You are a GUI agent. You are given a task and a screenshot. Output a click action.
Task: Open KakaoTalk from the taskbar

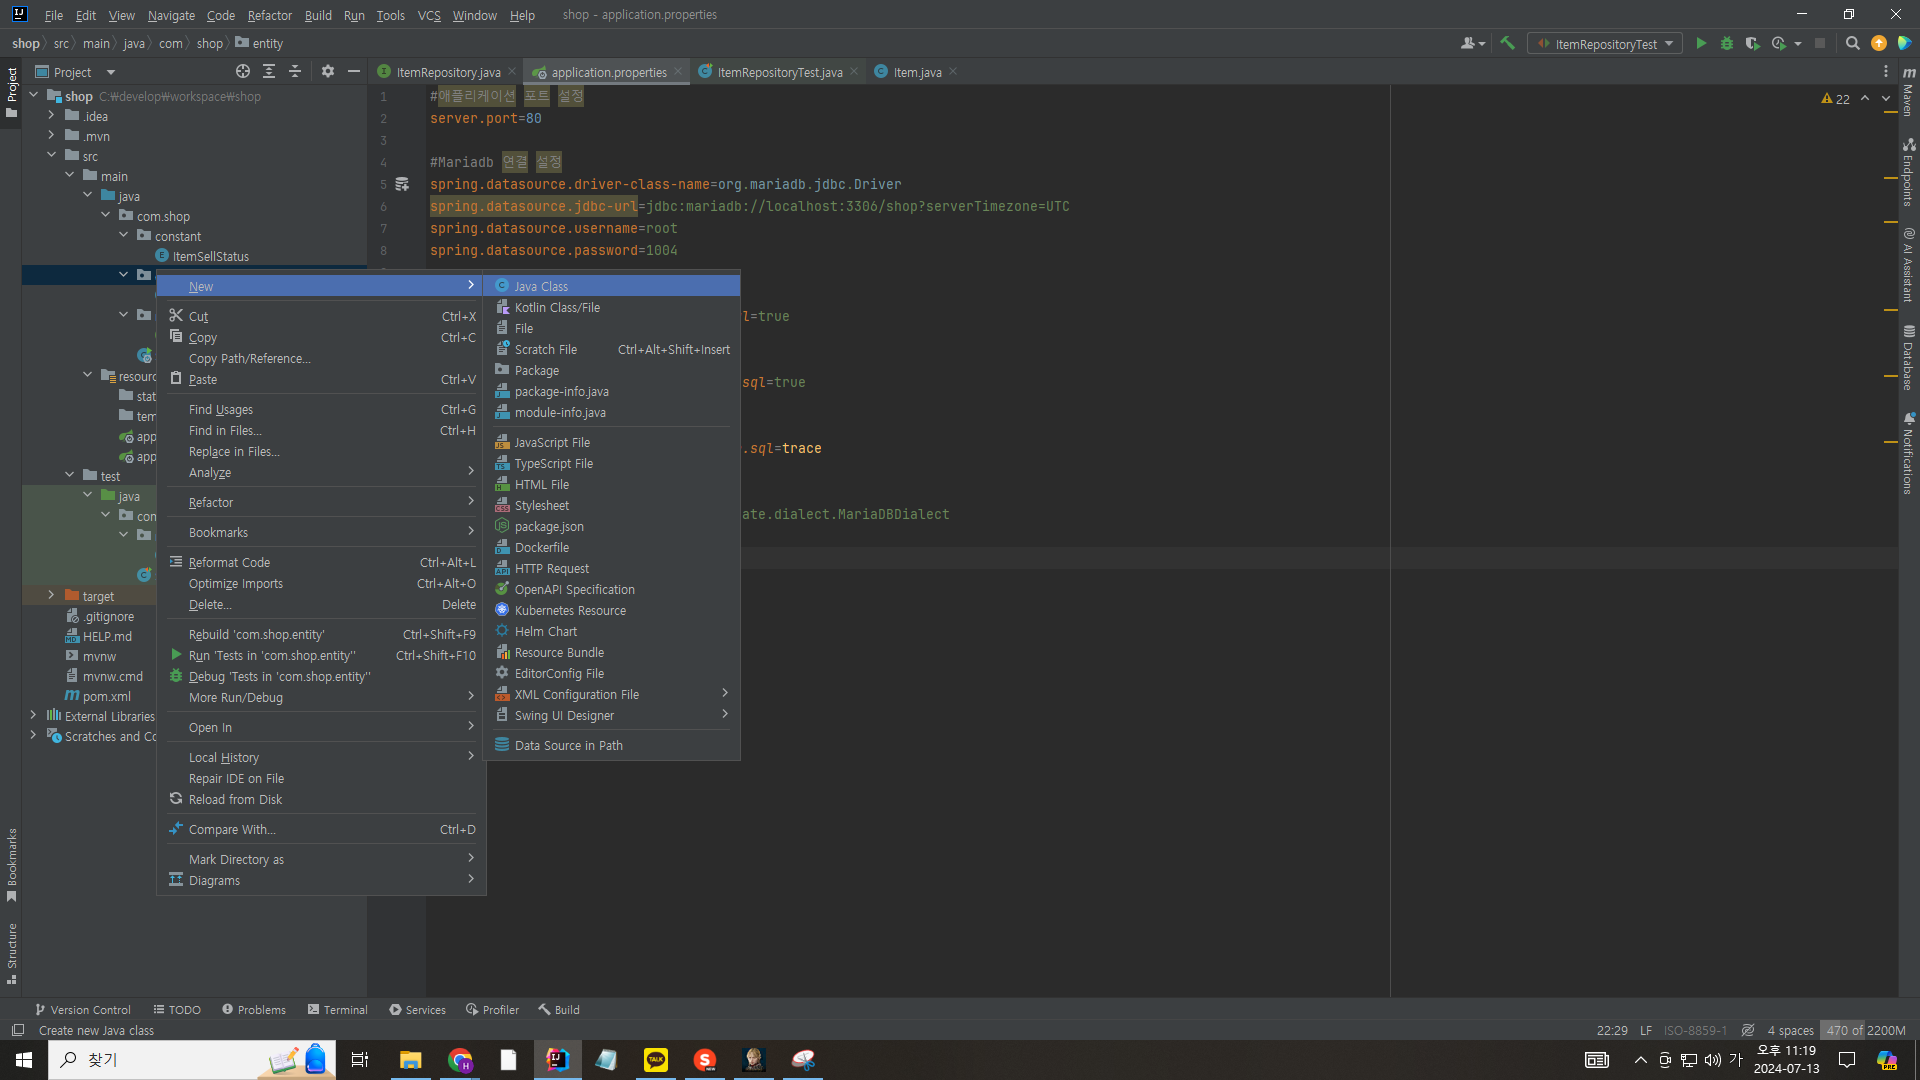[656, 1060]
